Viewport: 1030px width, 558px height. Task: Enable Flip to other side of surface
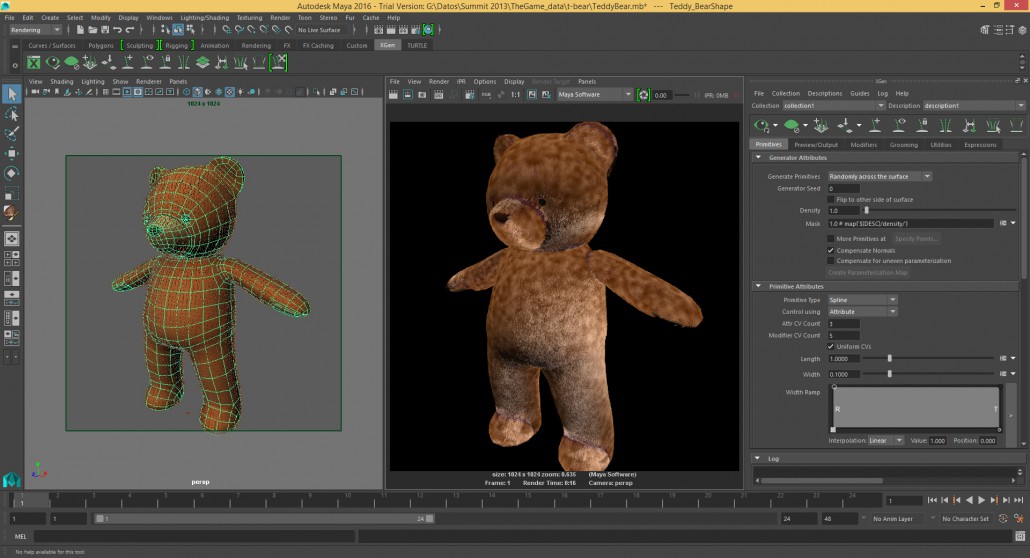coord(832,199)
